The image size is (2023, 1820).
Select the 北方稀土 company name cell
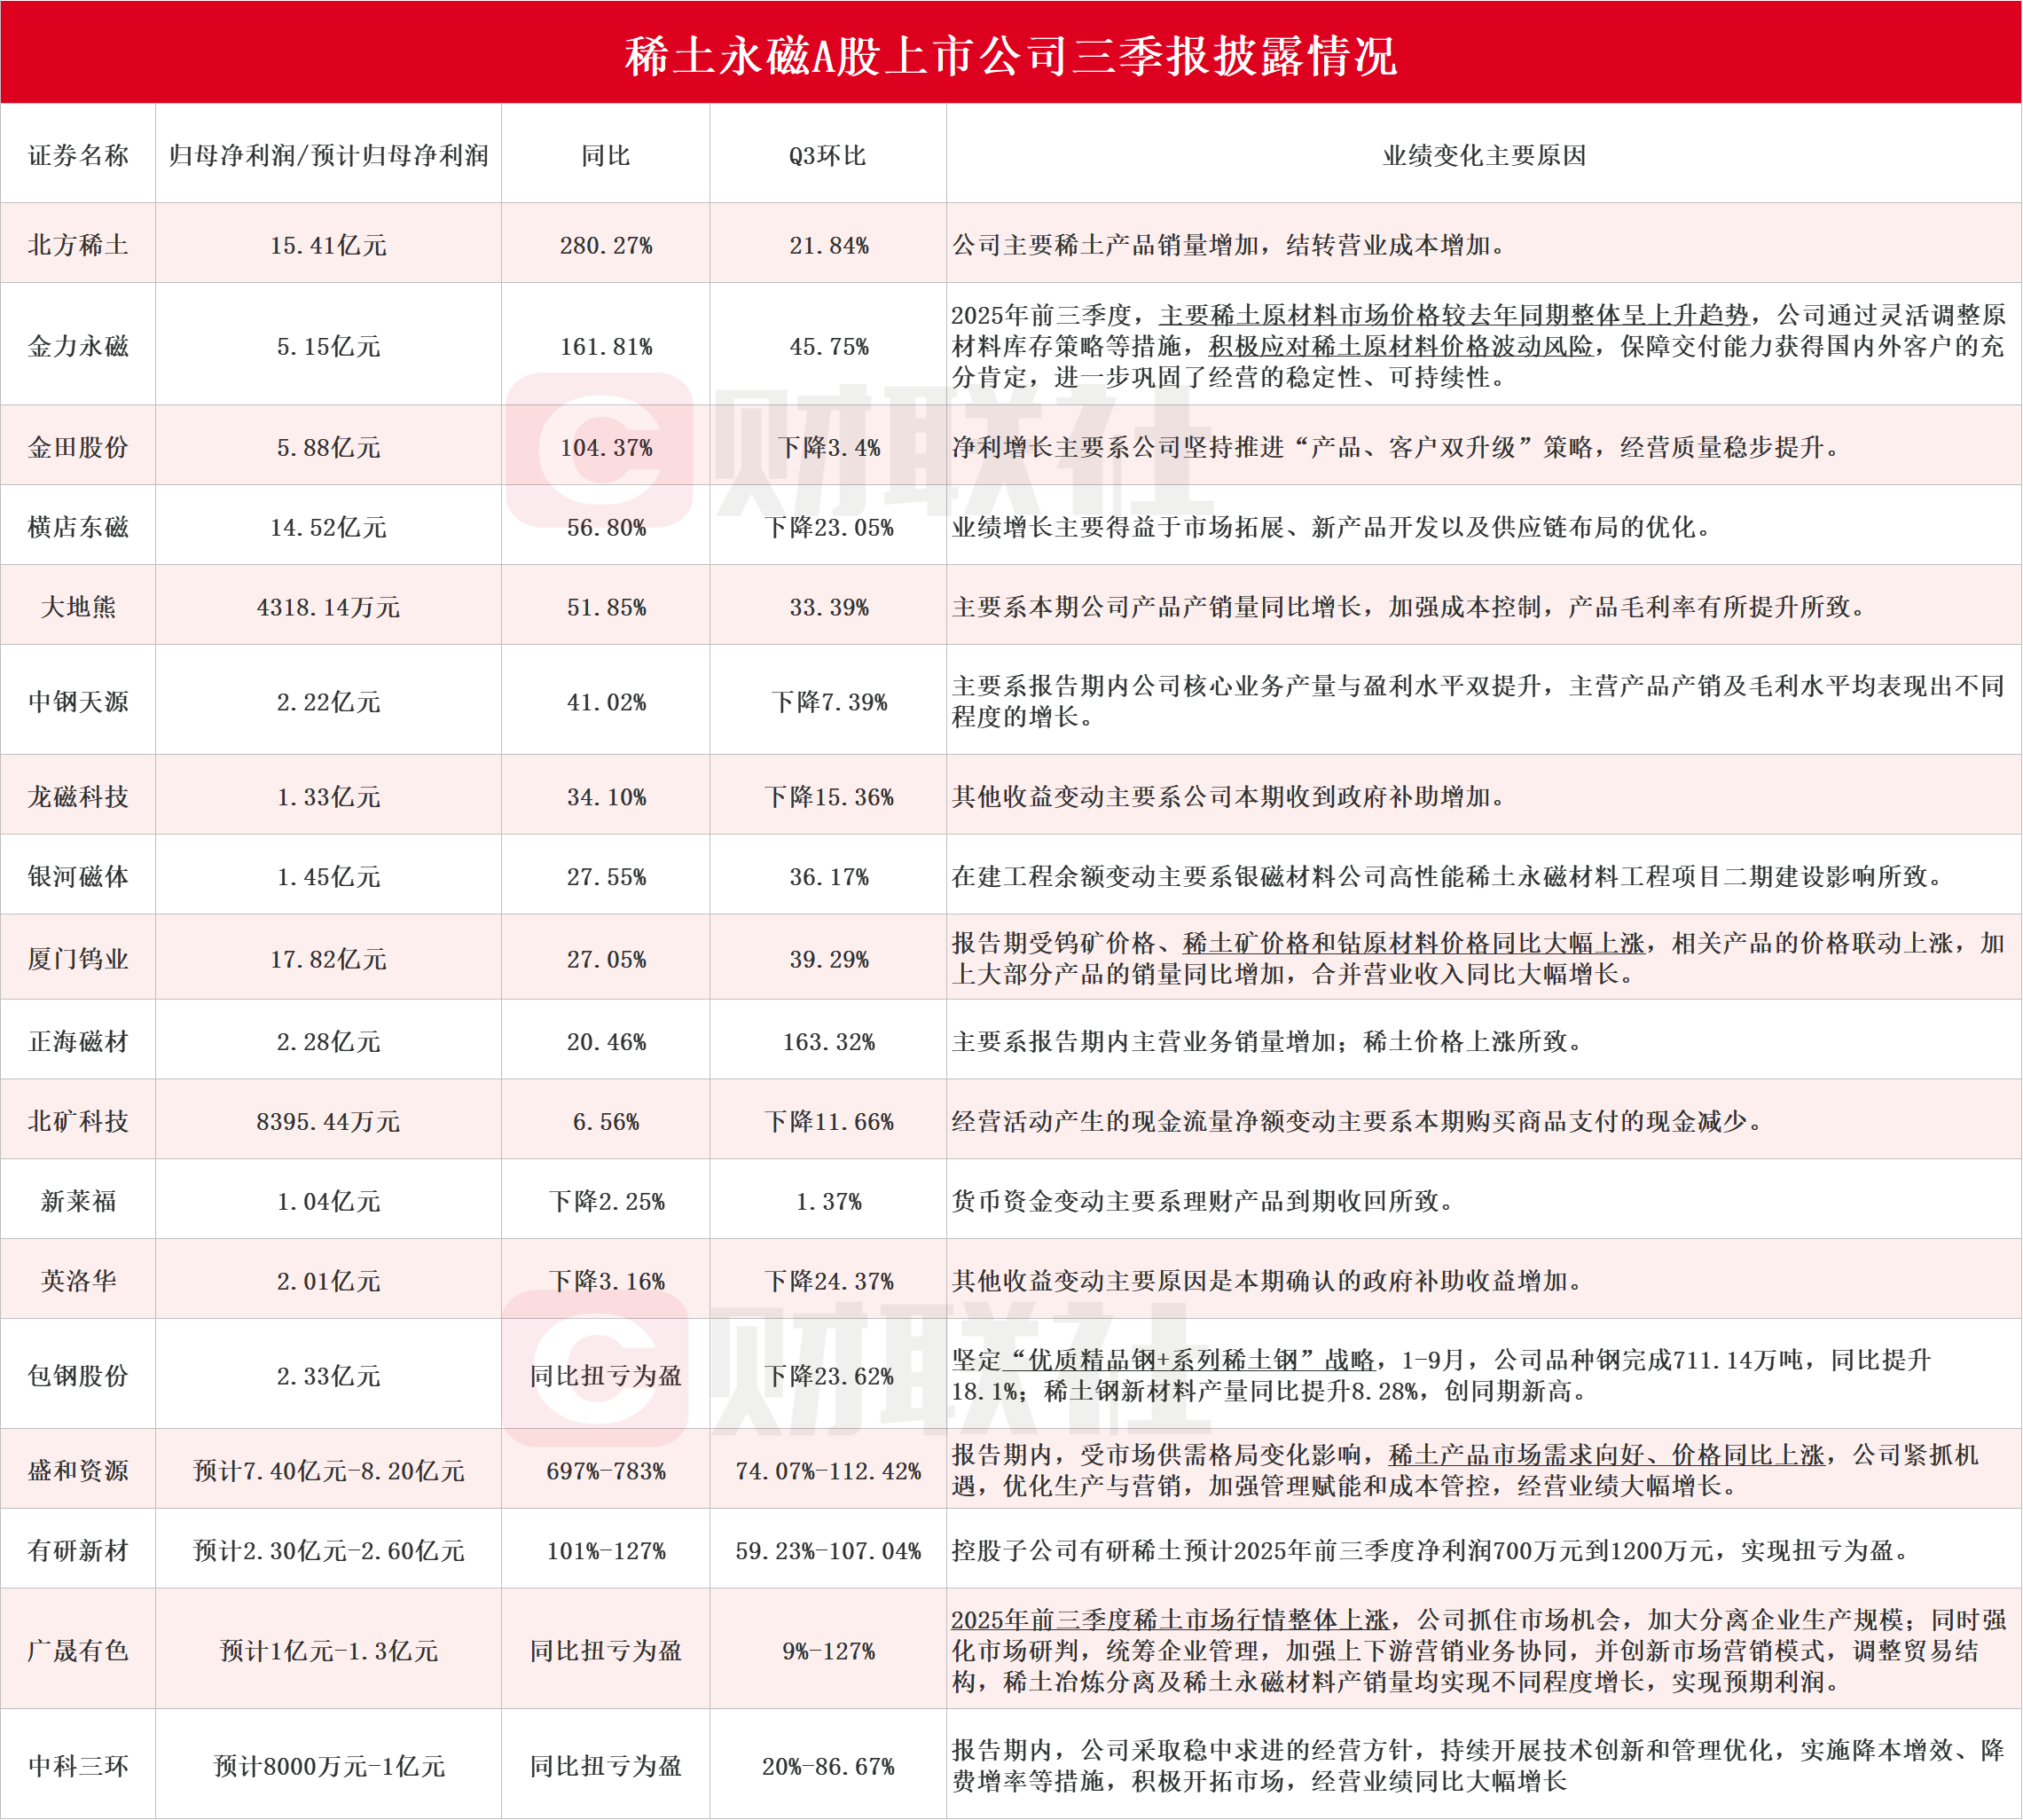[78, 245]
